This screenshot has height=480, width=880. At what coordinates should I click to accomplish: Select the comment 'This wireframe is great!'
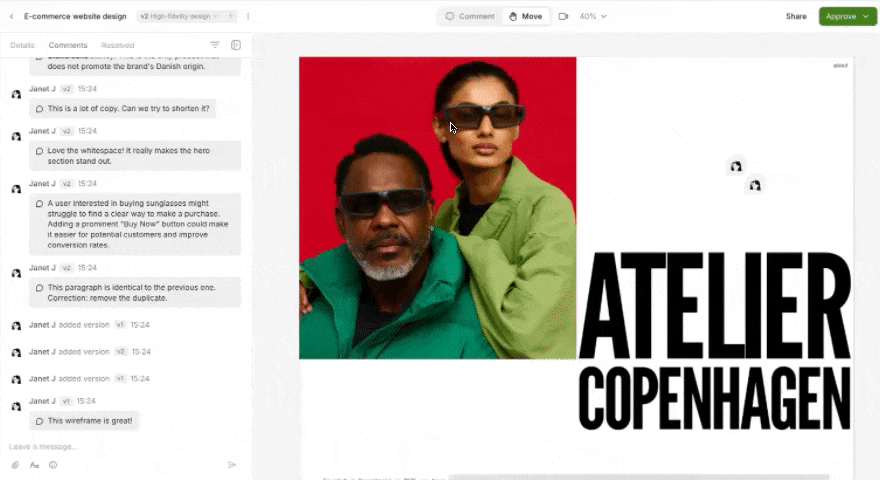(x=84, y=421)
